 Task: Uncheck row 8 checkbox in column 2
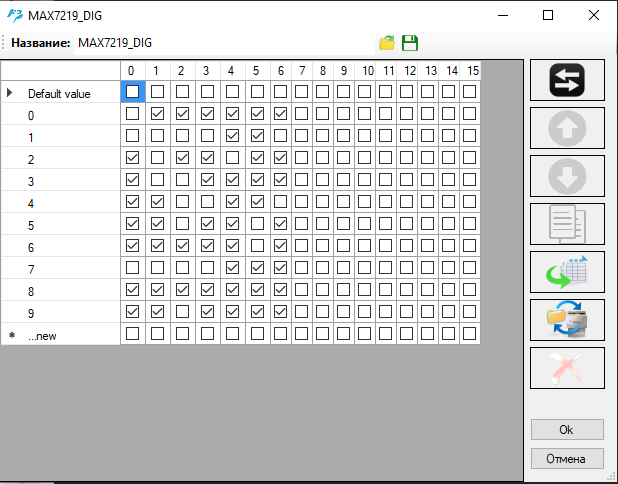(182, 290)
